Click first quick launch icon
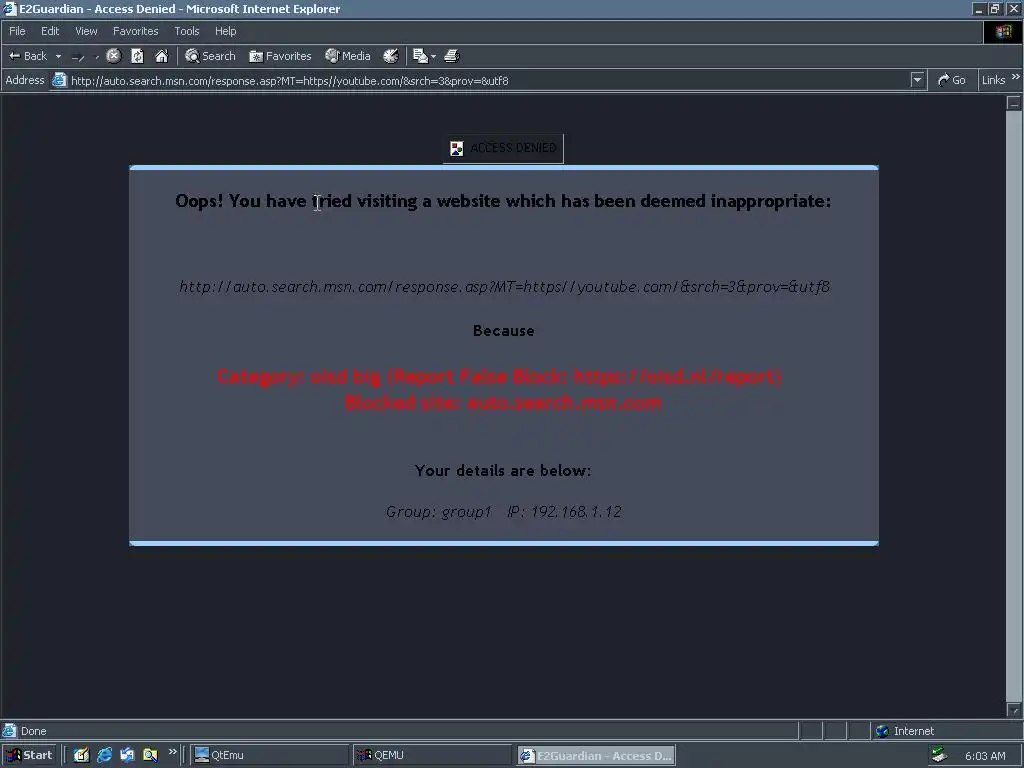The image size is (1024, 768). [x=81, y=755]
